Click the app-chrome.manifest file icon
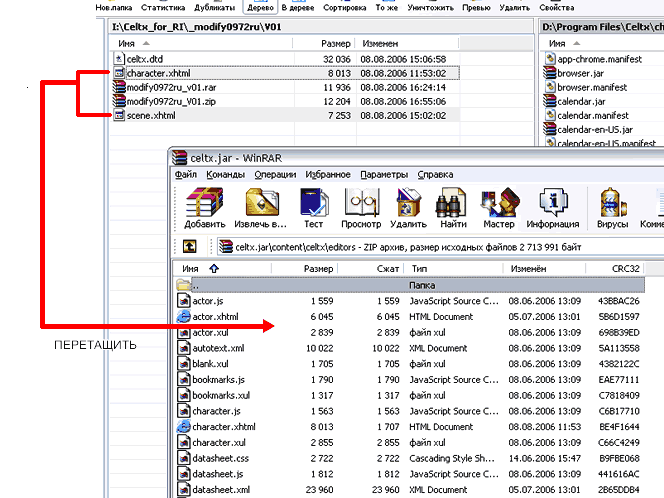Image resolution: width=664 pixels, height=498 pixels. pyautogui.click(x=550, y=58)
